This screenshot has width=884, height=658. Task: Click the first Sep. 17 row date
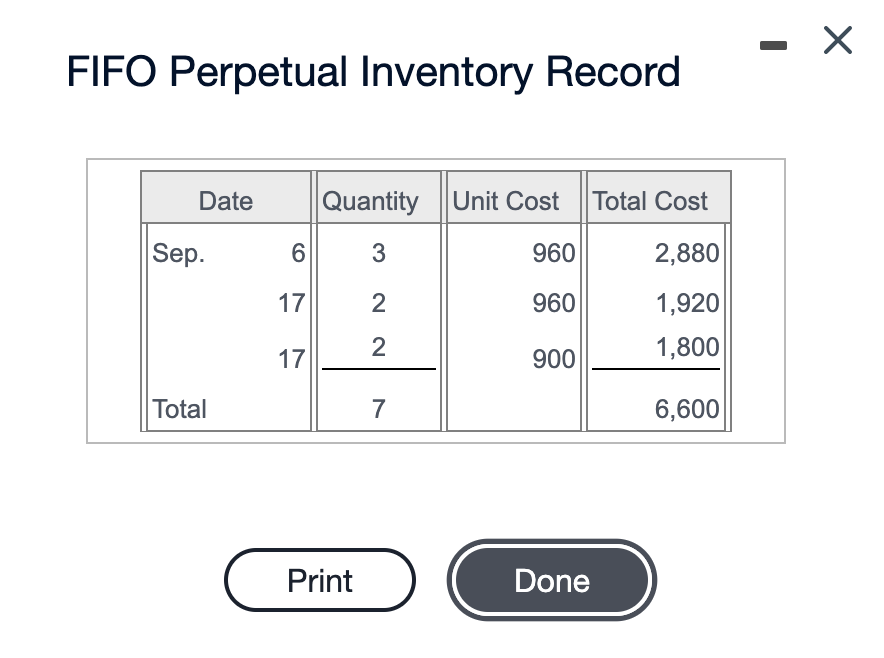[x=292, y=303]
